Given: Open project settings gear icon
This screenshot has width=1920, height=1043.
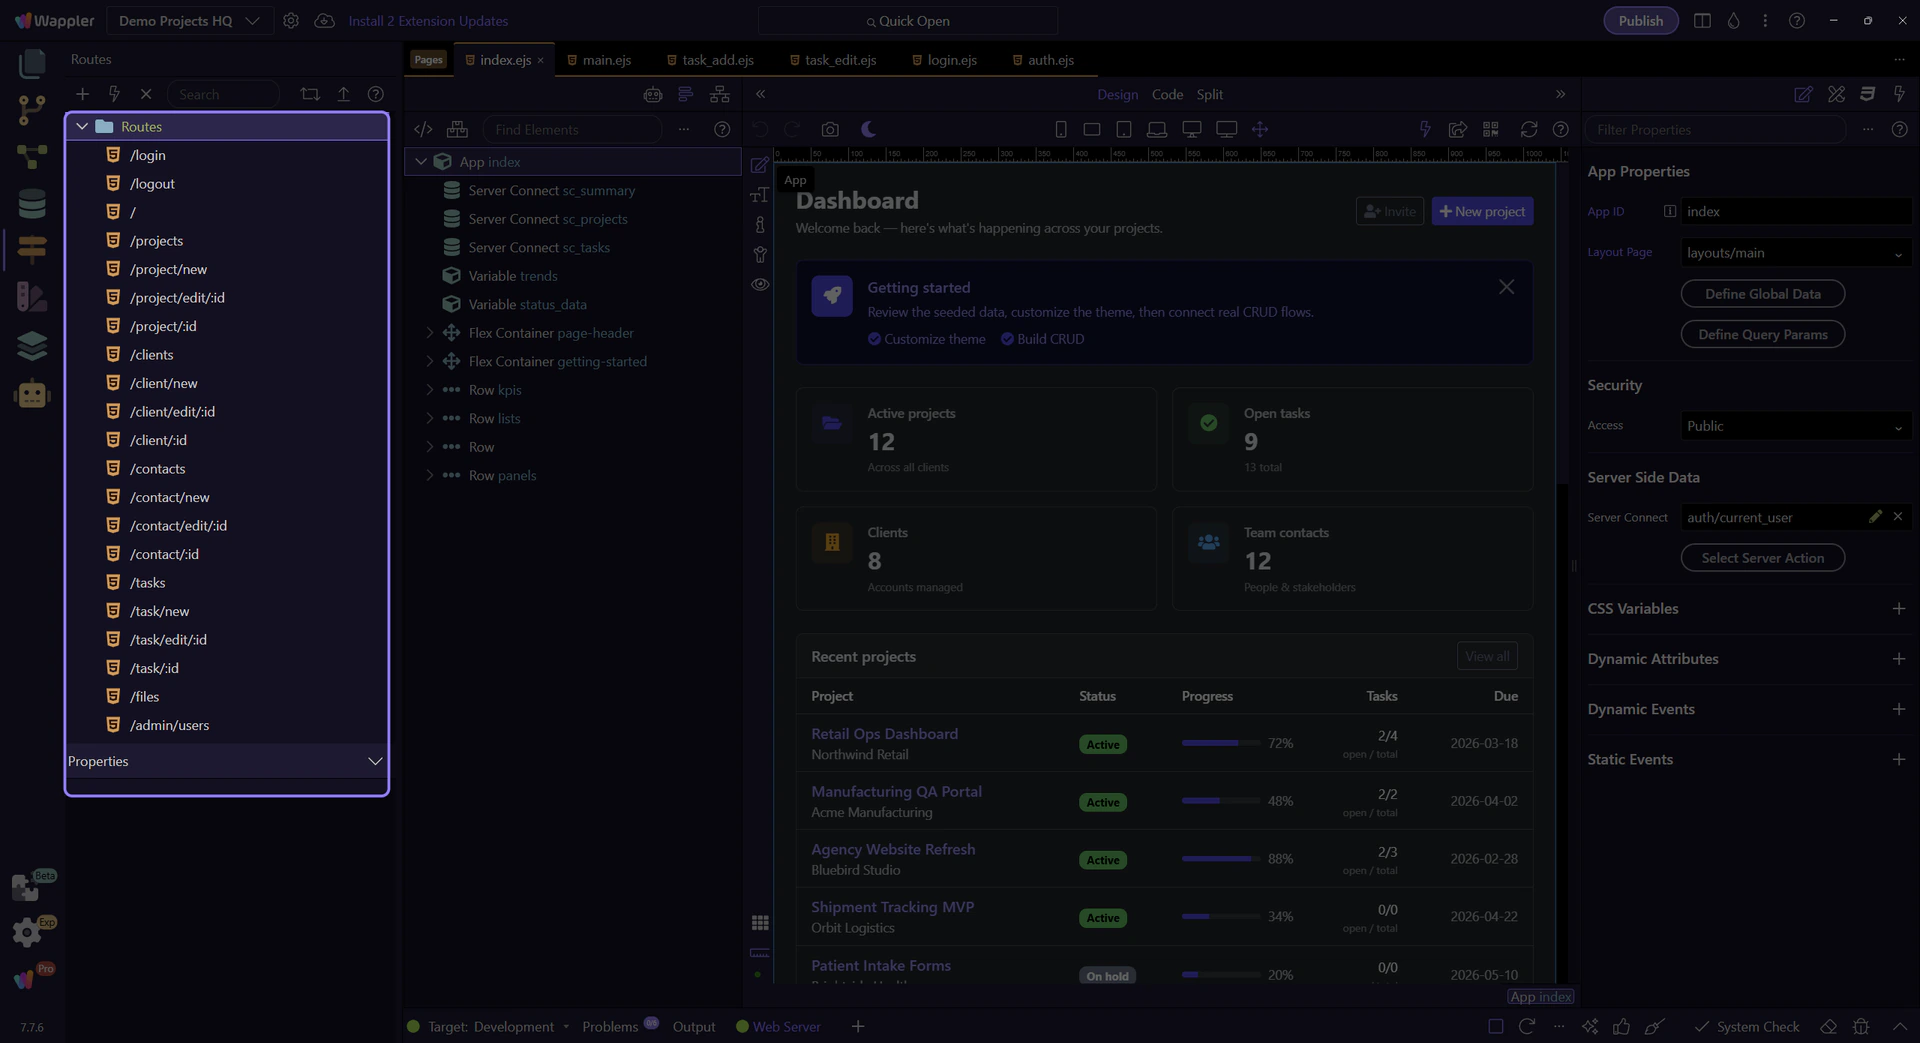Looking at the screenshot, I should 291,21.
